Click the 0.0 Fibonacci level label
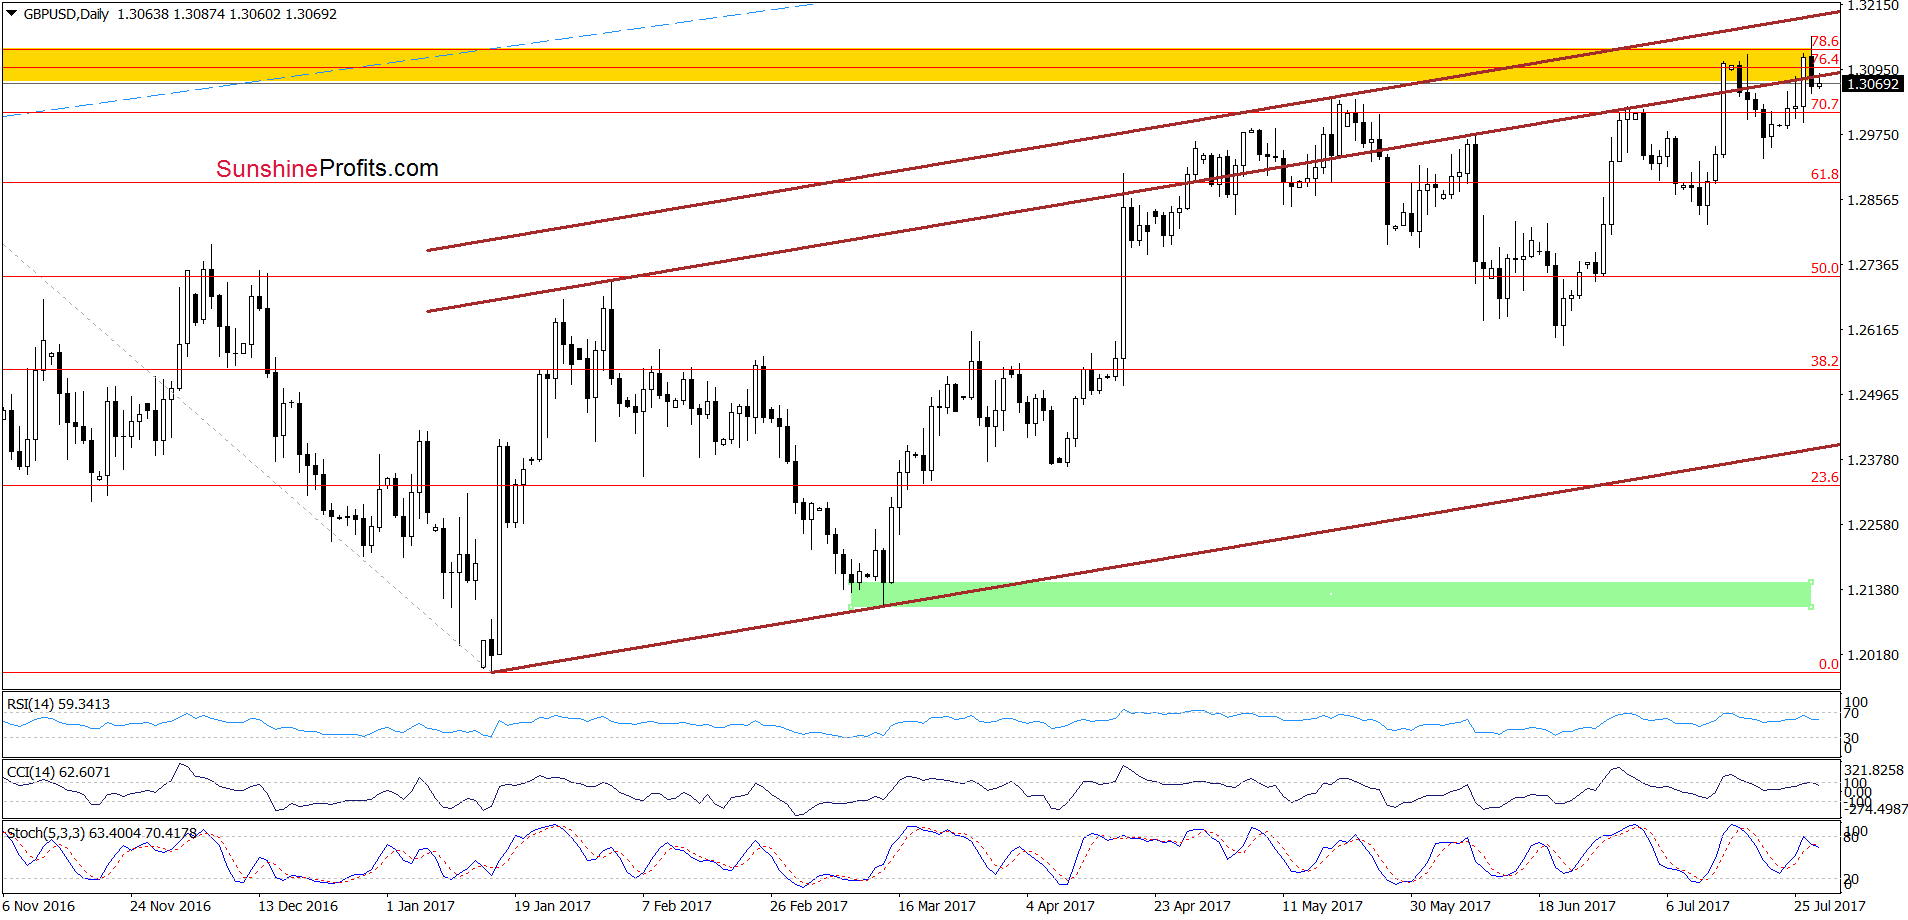This screenshot has width=1908, height=920. coord(1828,664)
